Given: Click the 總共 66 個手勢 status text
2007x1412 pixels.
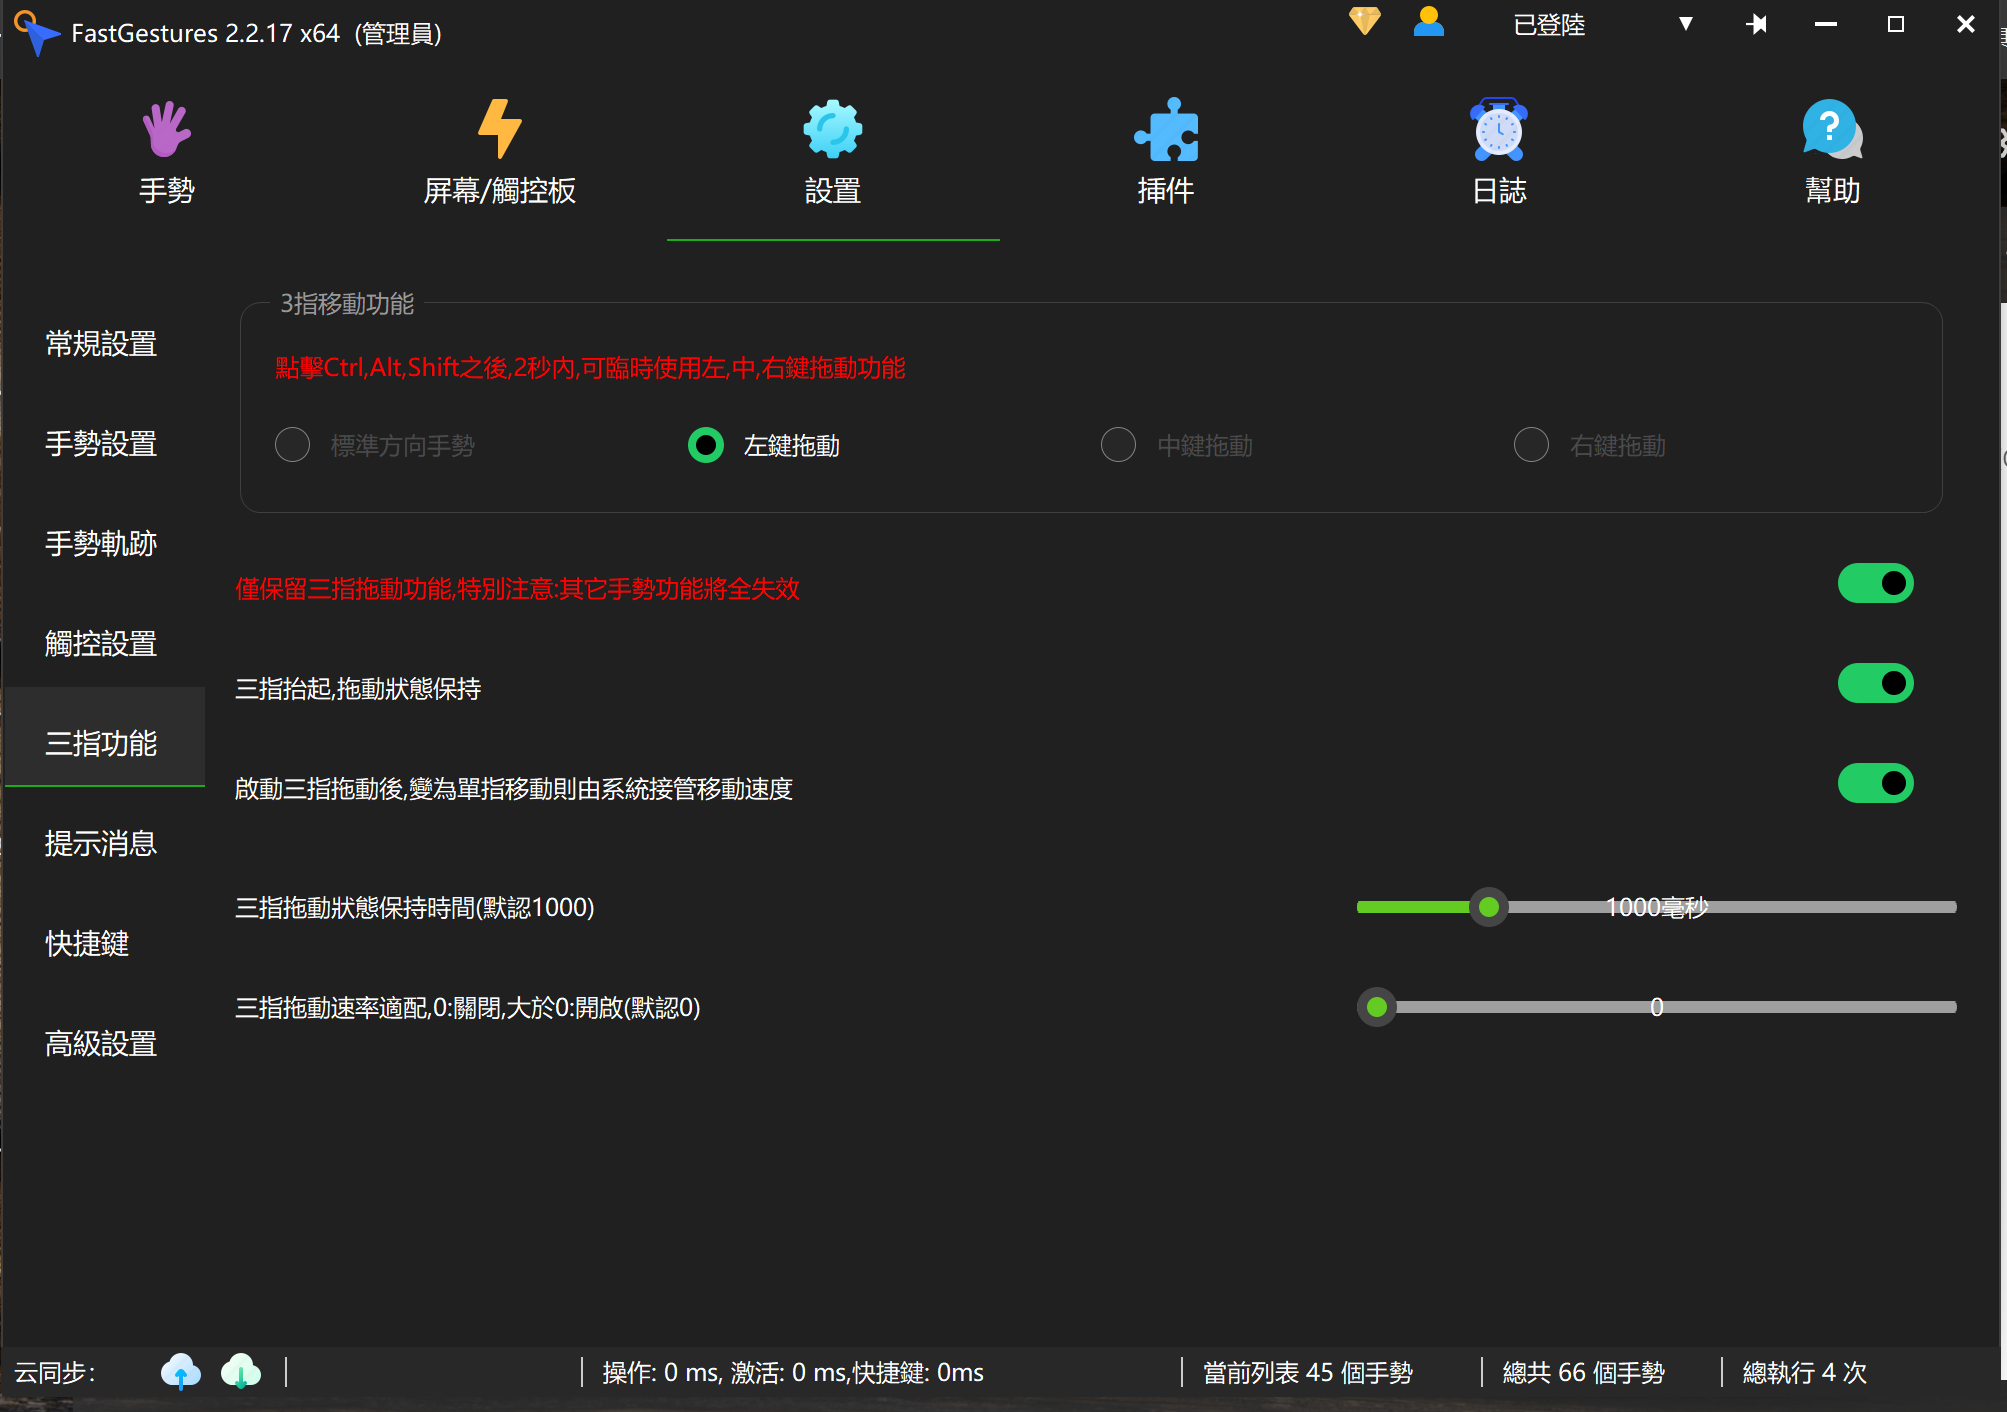Looking at the screenshot, I should pyautogui.click(x=1584, y=1373).
